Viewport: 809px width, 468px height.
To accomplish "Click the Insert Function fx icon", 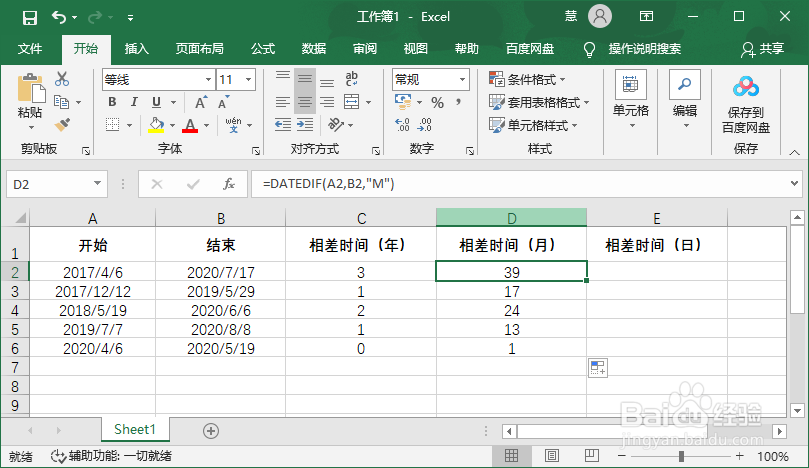I will pos(229,184).
